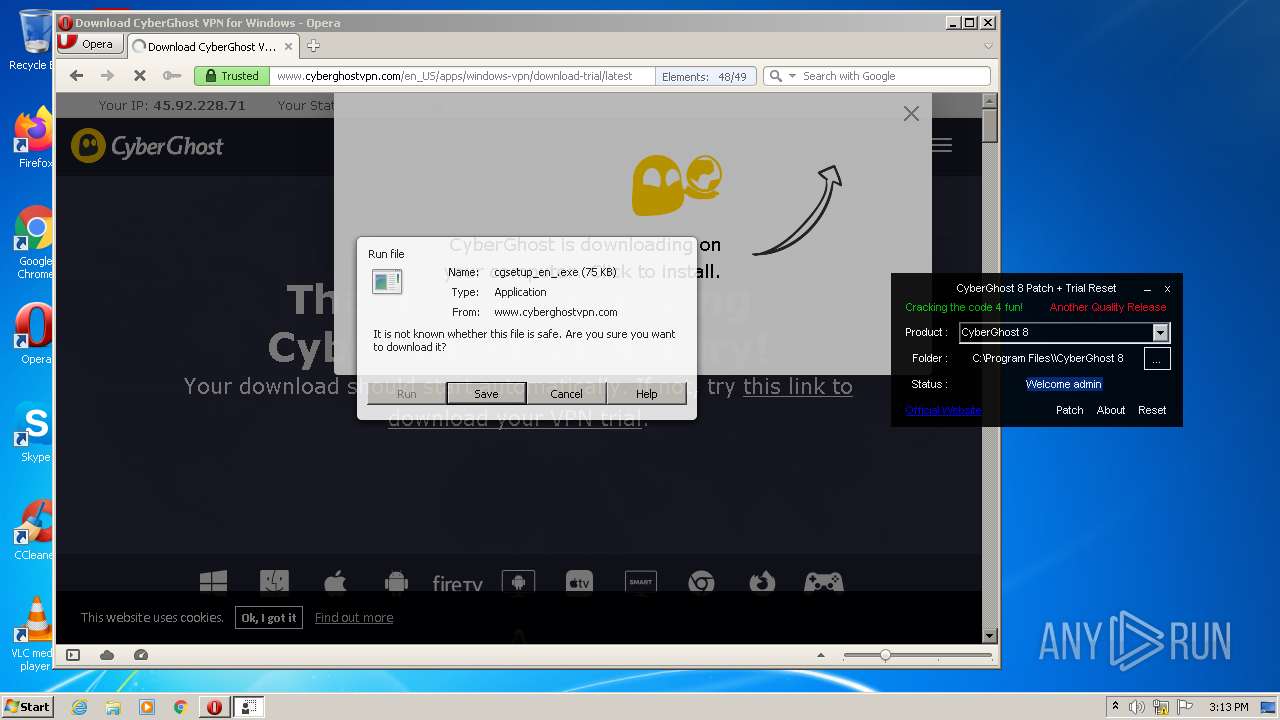Click the page vertical scrollbar down arrow
This screenshot has width=1280, height=720.
tap(990, 635)
